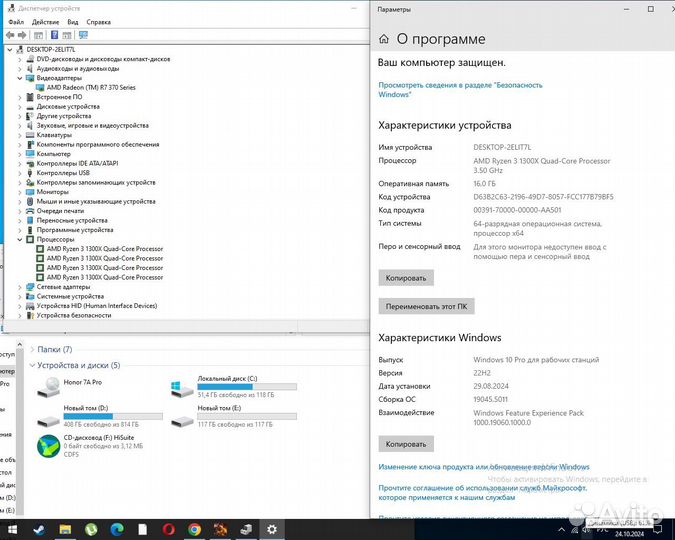Open File Explorer from the taskbar
The height and width of the screenshot is (540, 675).
(x=65, y=529)
